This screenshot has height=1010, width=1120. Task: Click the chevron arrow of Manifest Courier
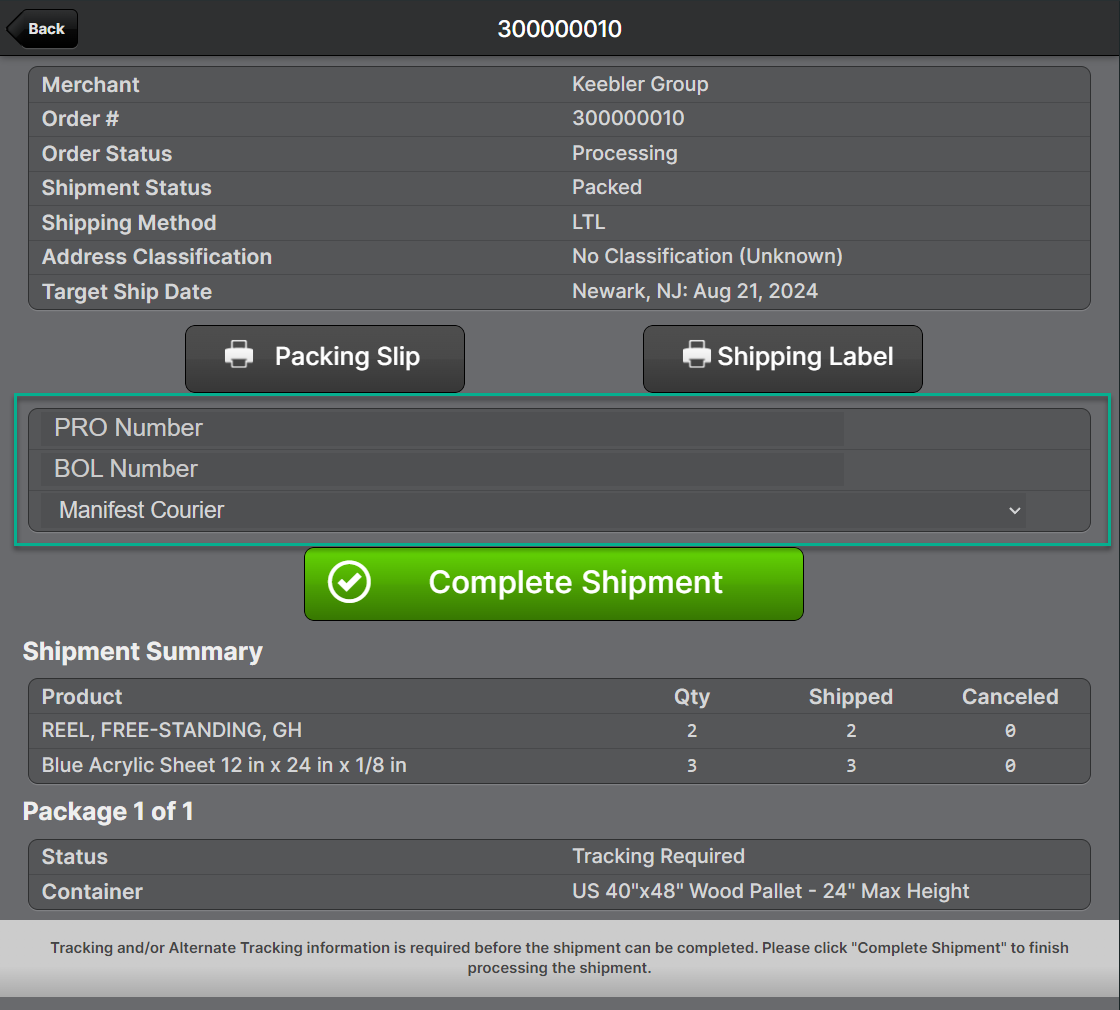(1014, 511)
